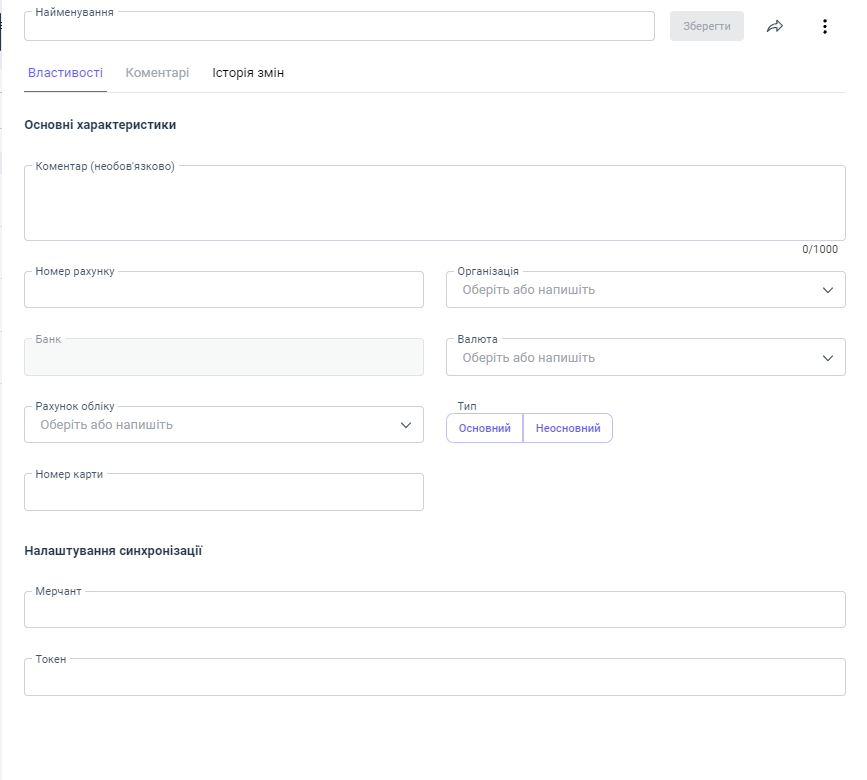This screenshot has height=780, width=867.
Task: Click the Токен input field
Action: pyautogui.click(x=434, y=678)
